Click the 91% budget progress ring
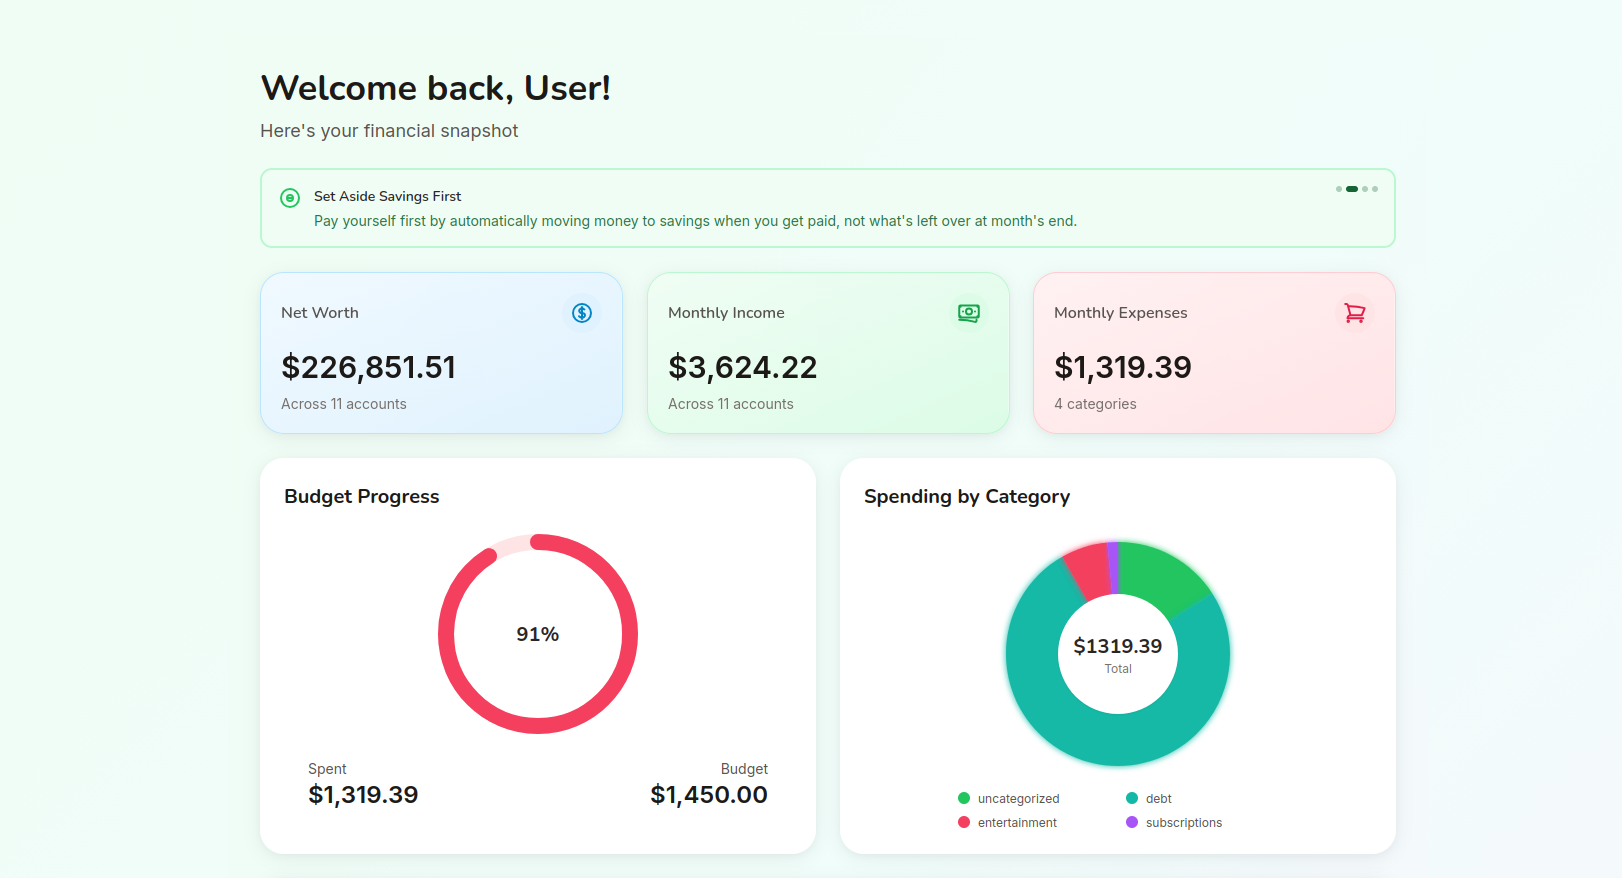Image resolution: width=1622 pixels, height=878 pixels. [538, 634]
